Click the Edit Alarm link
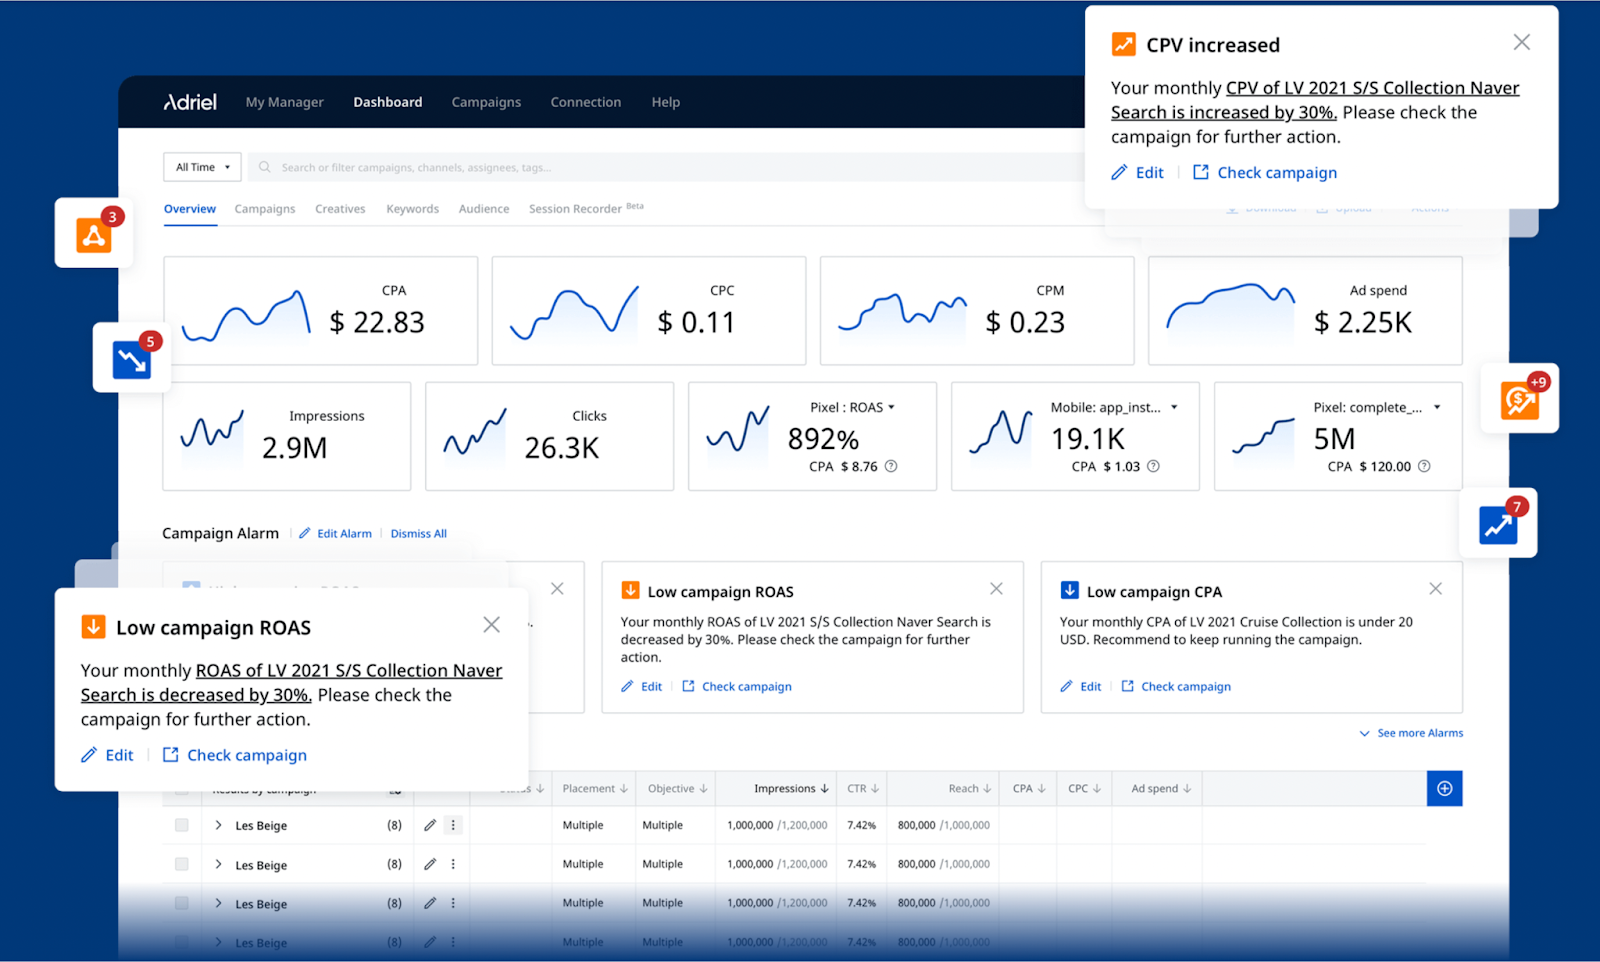1600x962 pixels. coord(336,534)
